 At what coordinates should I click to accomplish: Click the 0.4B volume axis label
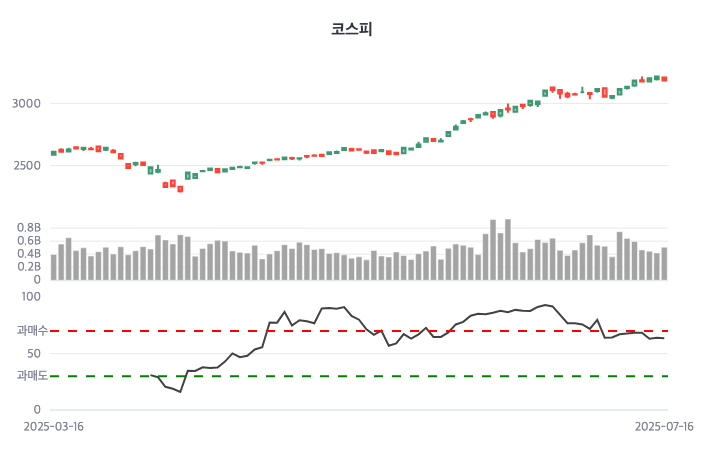(30, 254)
